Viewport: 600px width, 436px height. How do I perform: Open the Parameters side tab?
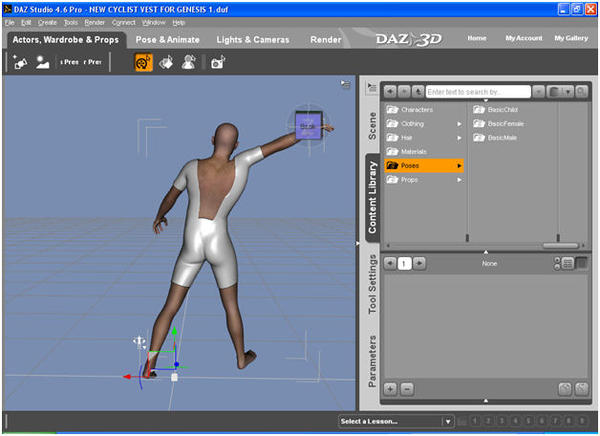coord(372,361)
